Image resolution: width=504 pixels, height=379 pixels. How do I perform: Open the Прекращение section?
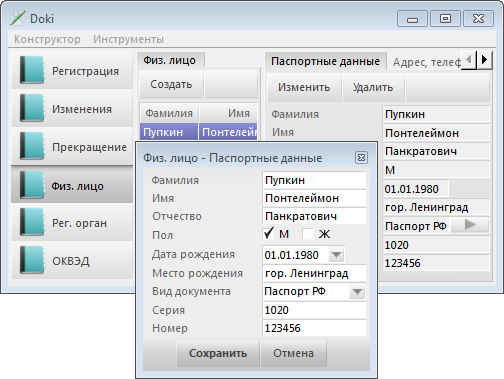tap(72, 146)
